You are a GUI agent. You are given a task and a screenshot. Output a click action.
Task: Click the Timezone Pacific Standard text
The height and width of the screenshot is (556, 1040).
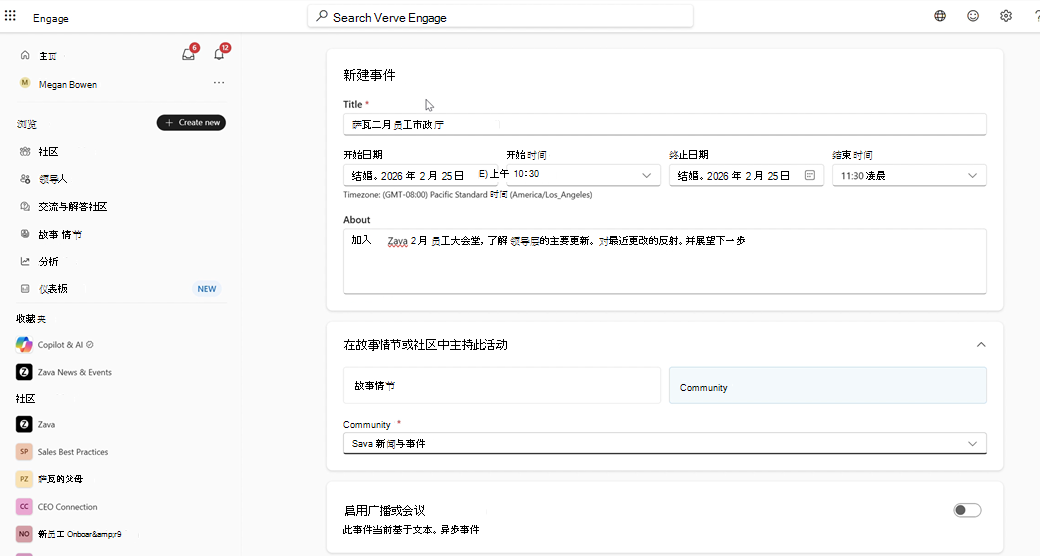click(468, 195)
